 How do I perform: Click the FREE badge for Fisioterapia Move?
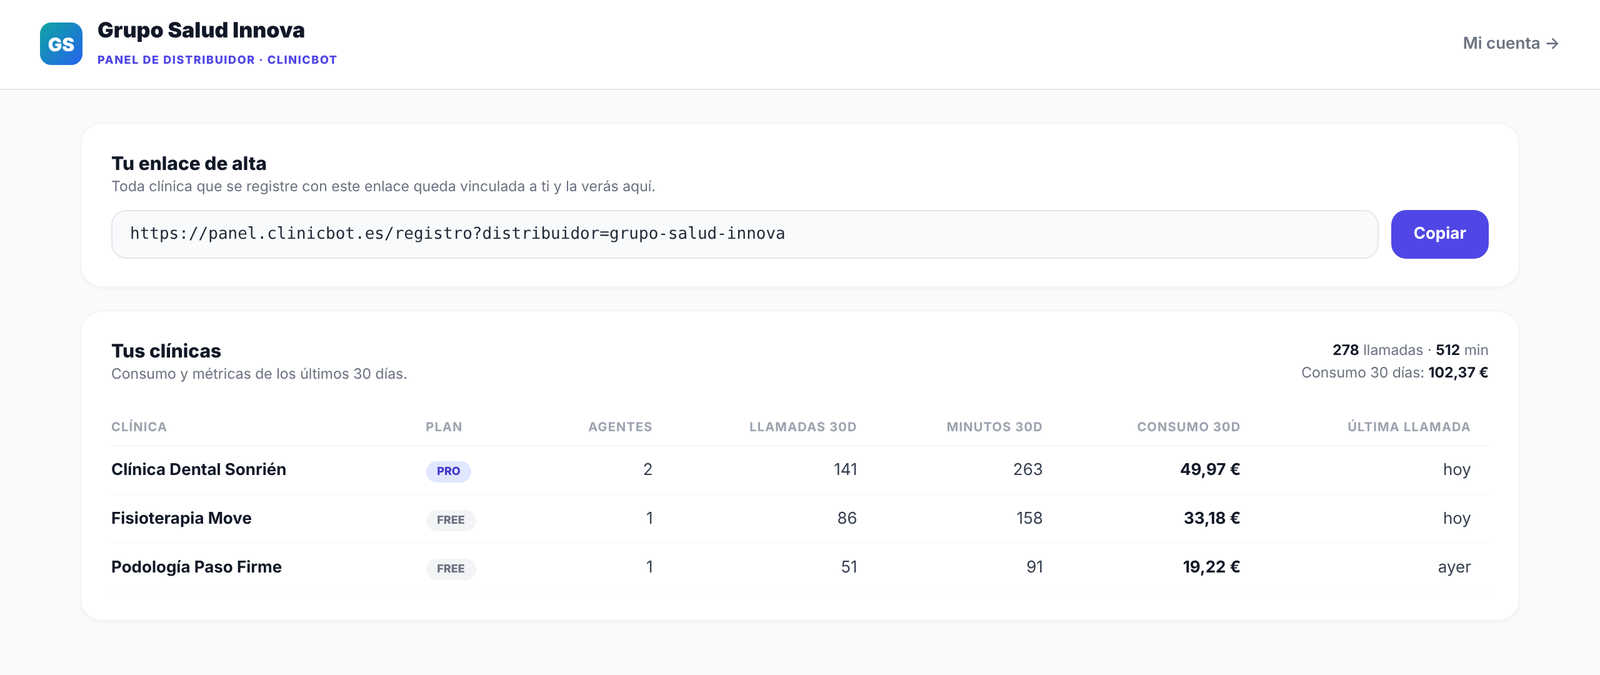point(451,520)
